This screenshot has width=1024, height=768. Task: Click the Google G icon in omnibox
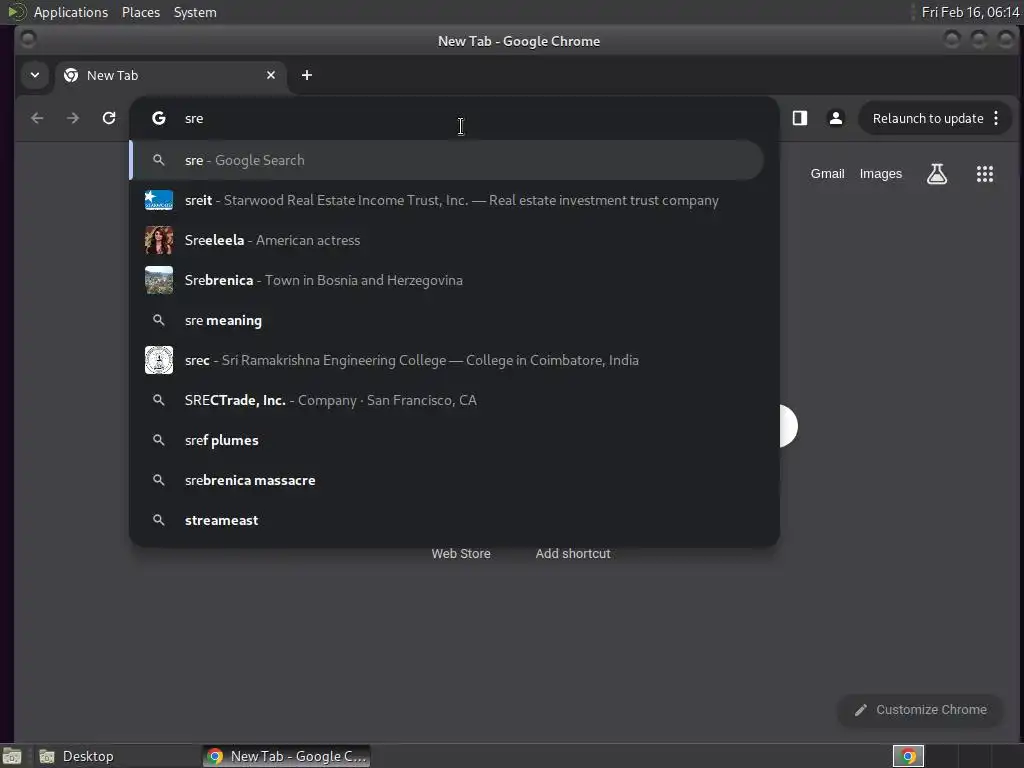(159, 118)
